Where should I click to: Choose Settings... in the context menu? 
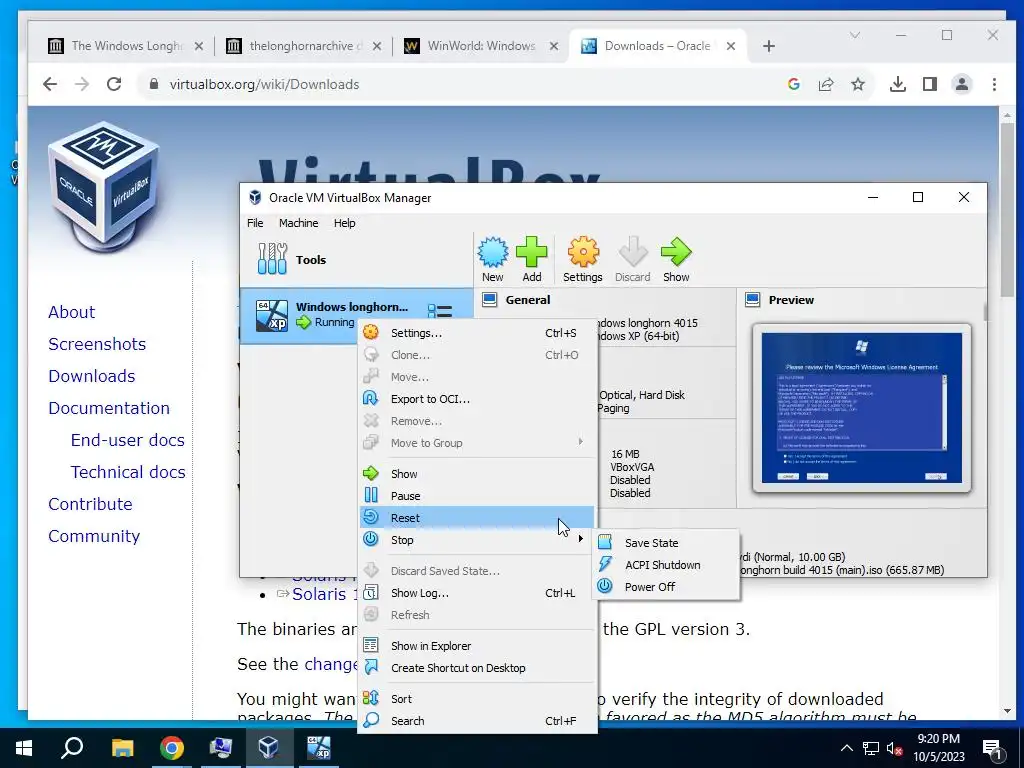[477, 333]
